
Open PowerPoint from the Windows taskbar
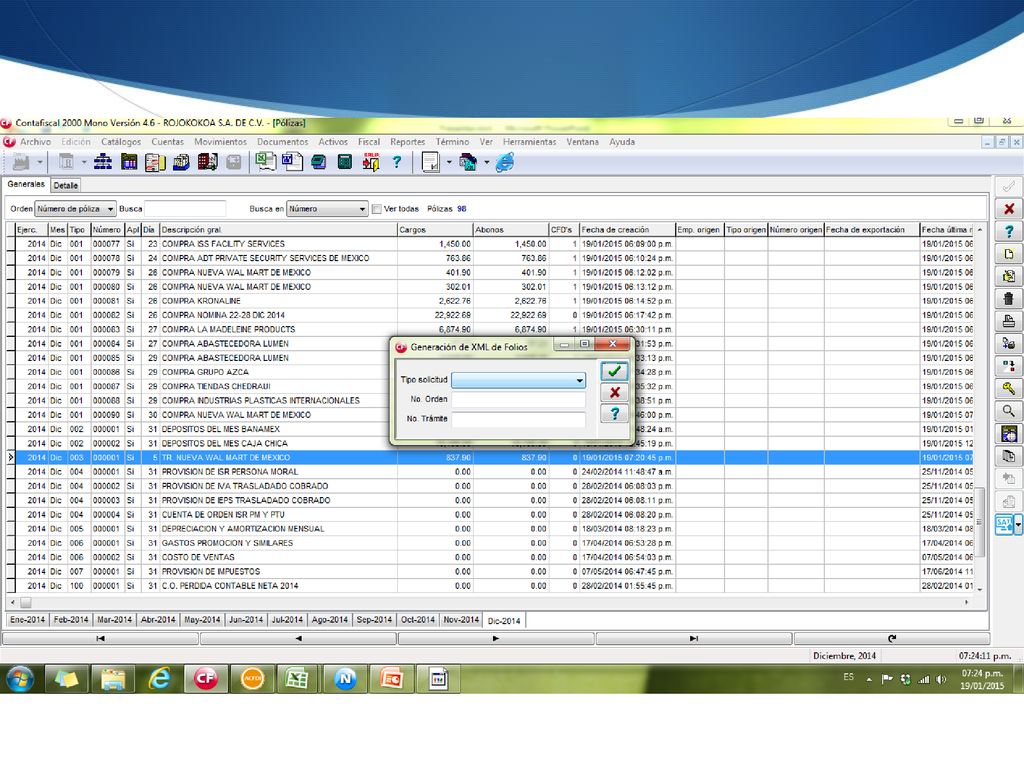tap(391, 679)
